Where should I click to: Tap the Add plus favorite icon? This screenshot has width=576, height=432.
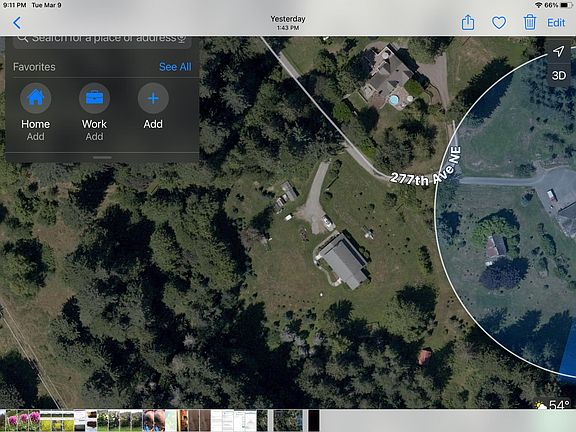click(x=153, y=98)
